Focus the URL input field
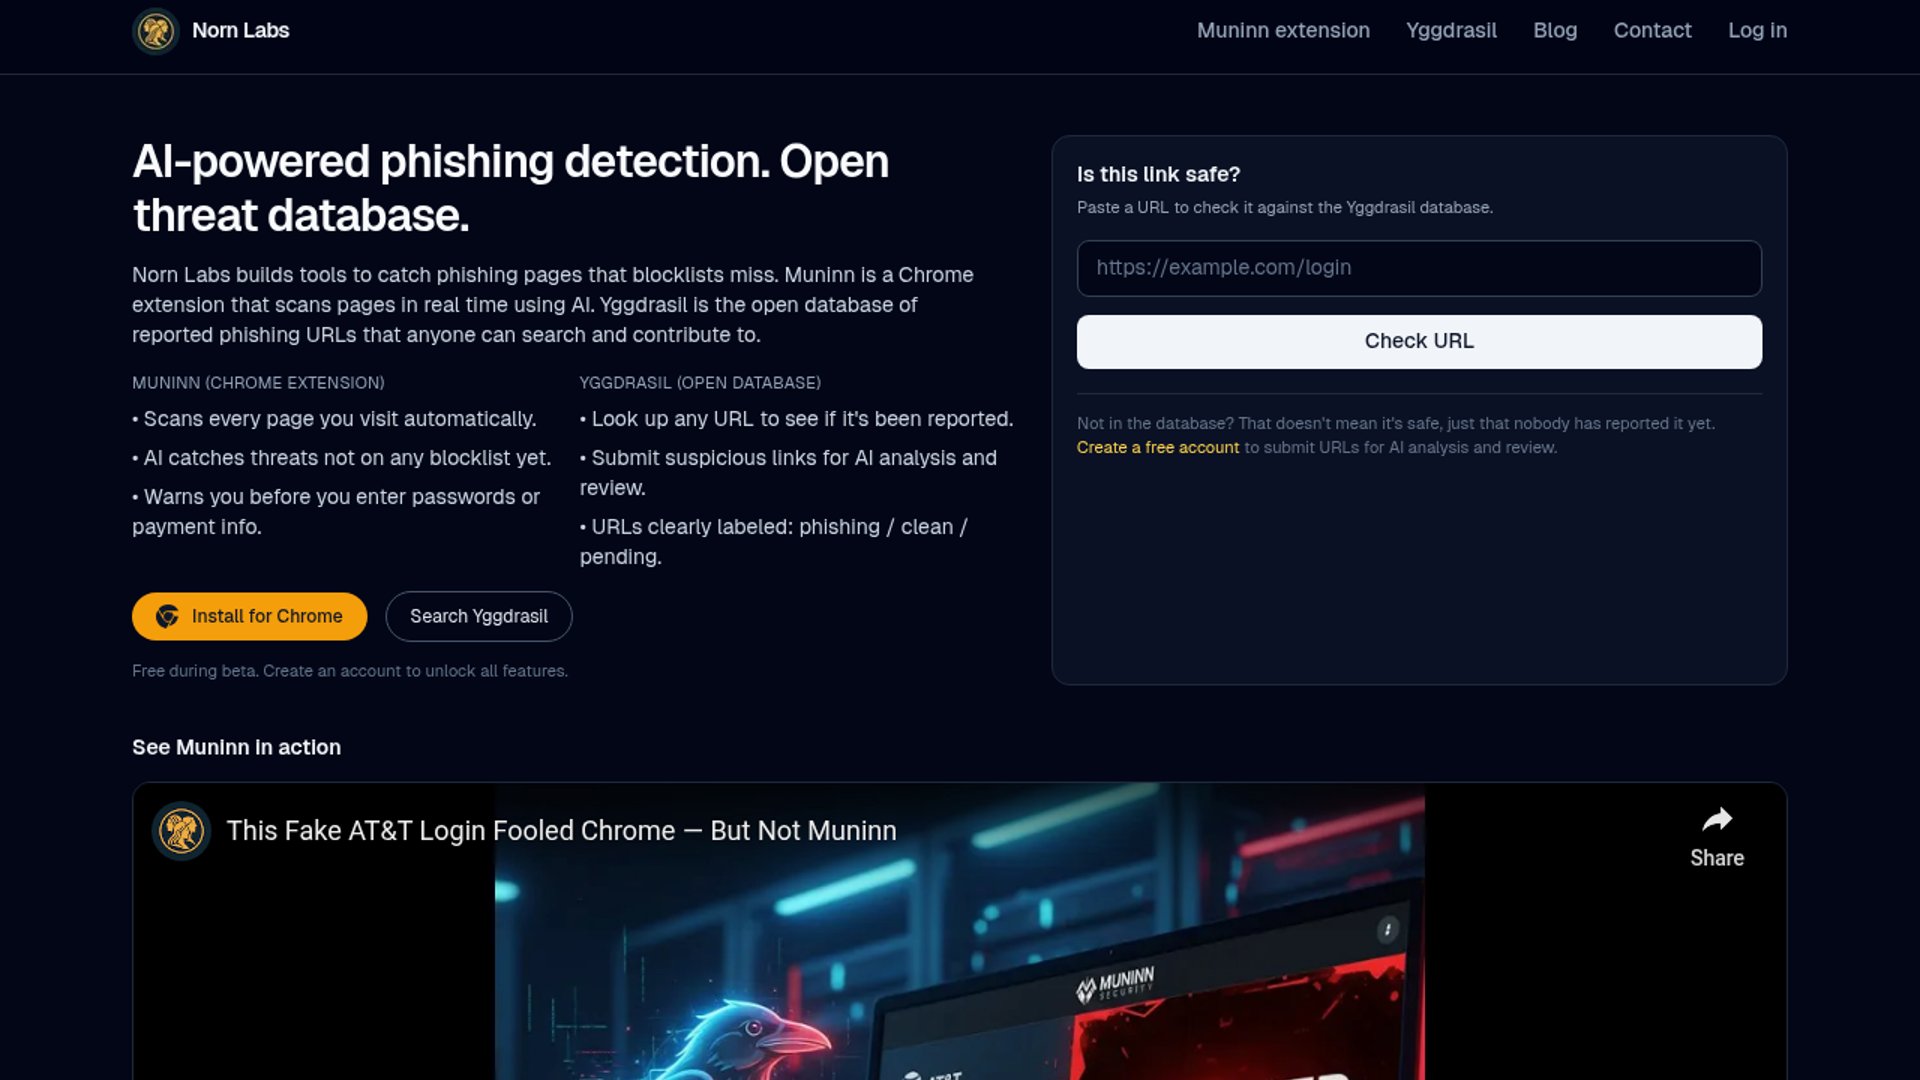Image resolution: width=1920 pixels, height=1080 pixels. [x=1418, y=268]
